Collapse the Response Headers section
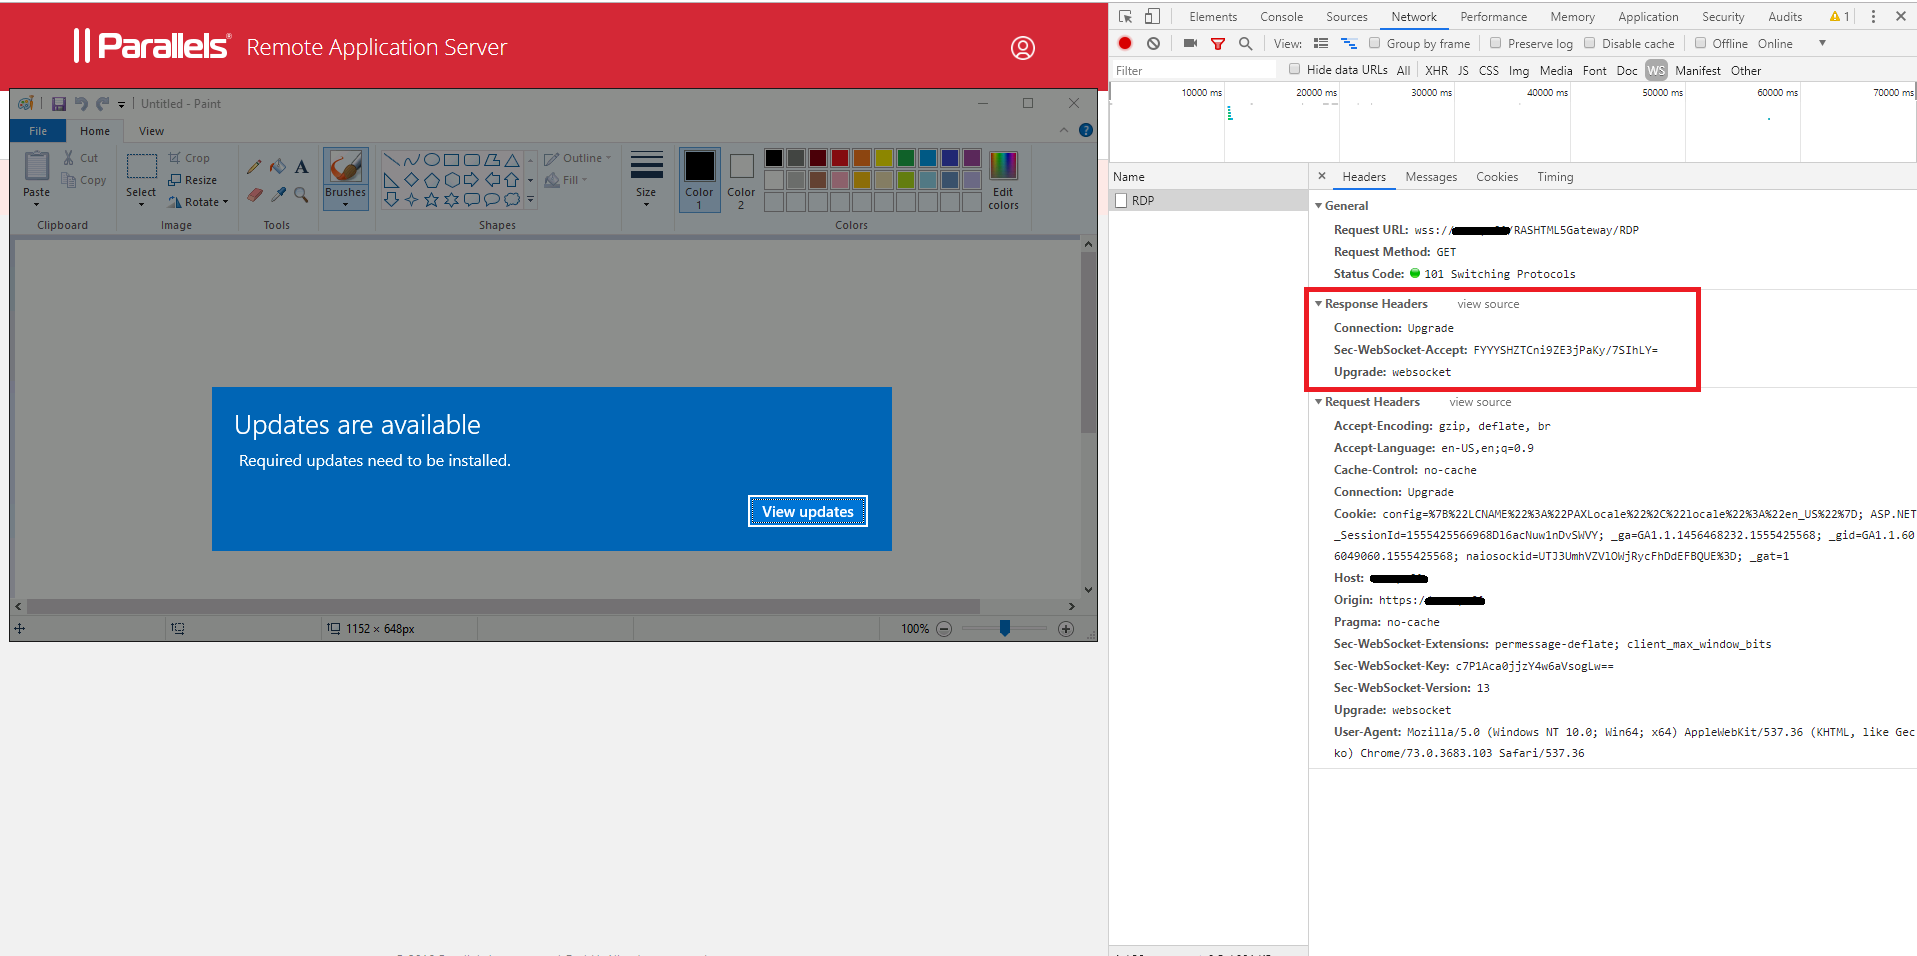The height and width of the screenshot is (956, 1917). coord(1319,304)
